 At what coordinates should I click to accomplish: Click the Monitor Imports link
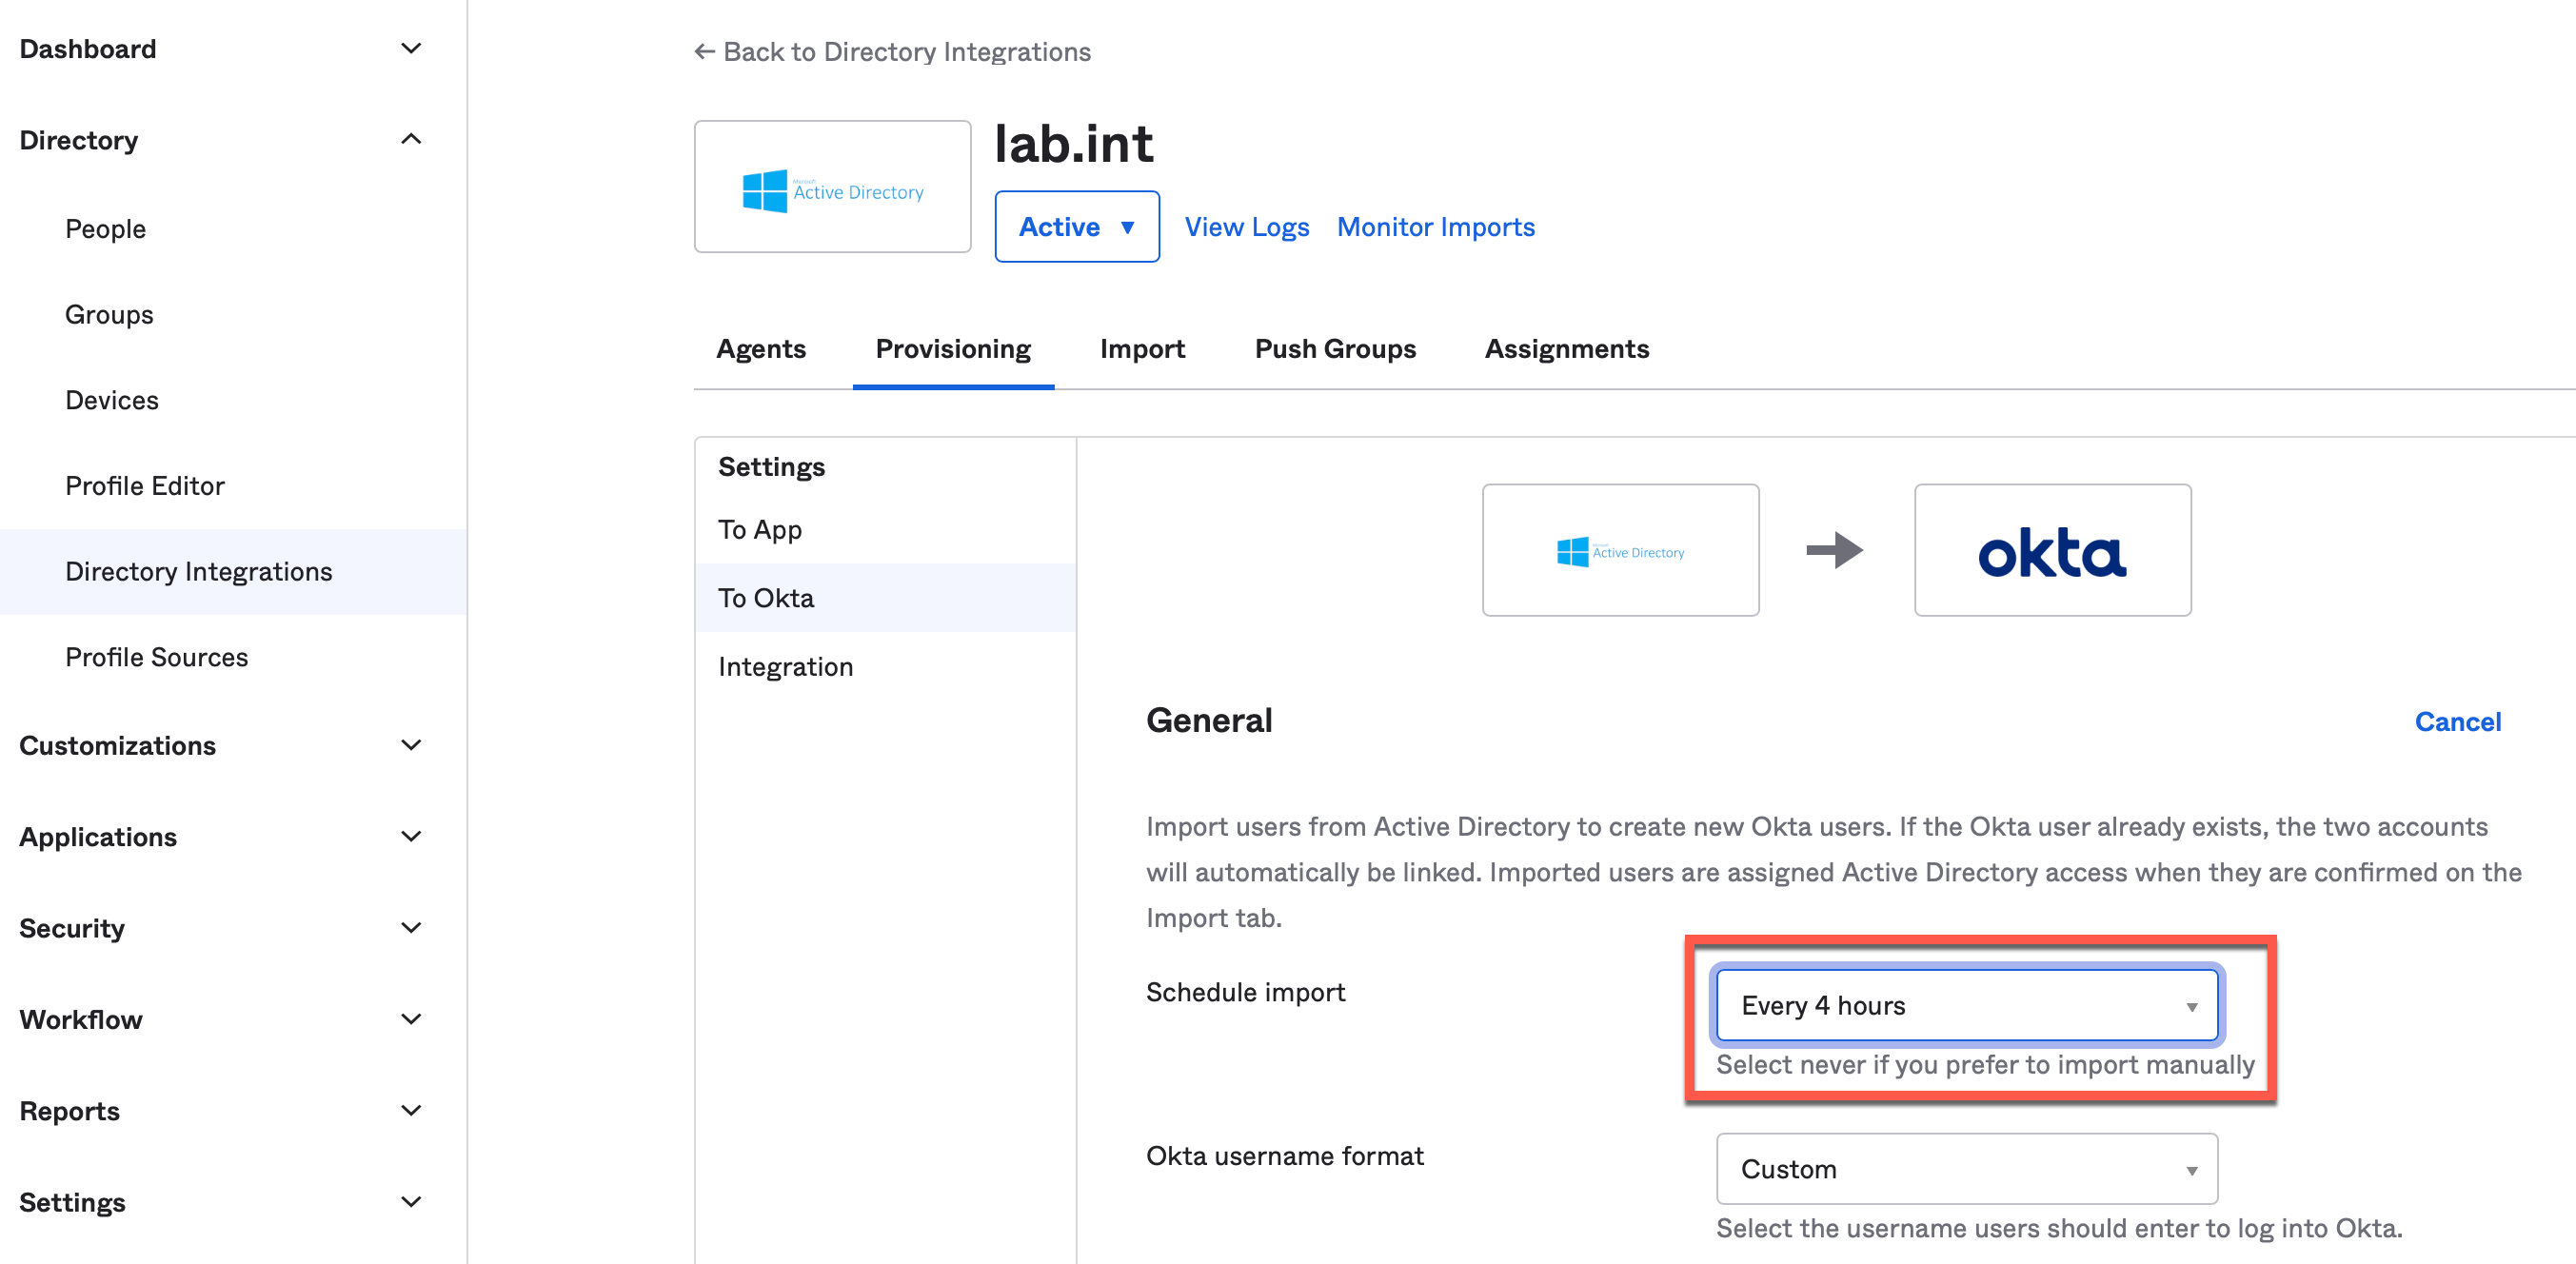pyautogui.click(x=1435, y=227)
